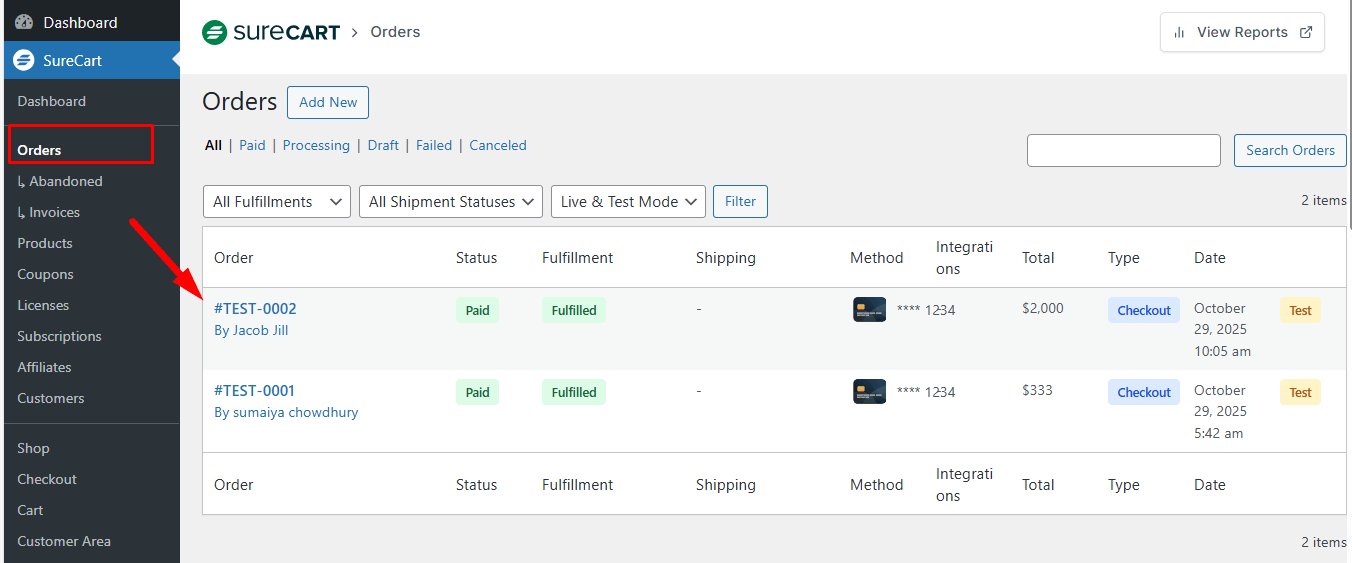The width and height of the screenshot is (1352, 563).
Task: Open the All Fulfillments dropdown
Action: pos(277,201)
